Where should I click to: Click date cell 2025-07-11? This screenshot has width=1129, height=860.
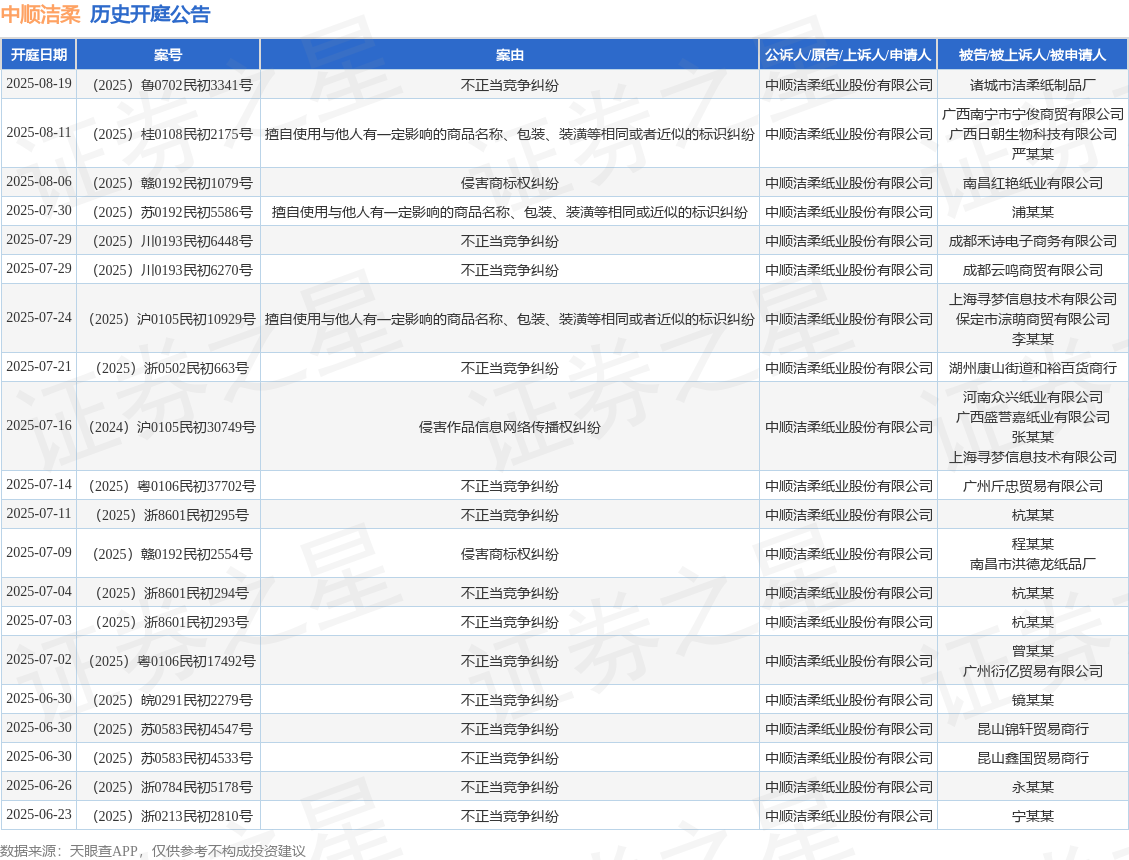[x=39, y=514]
